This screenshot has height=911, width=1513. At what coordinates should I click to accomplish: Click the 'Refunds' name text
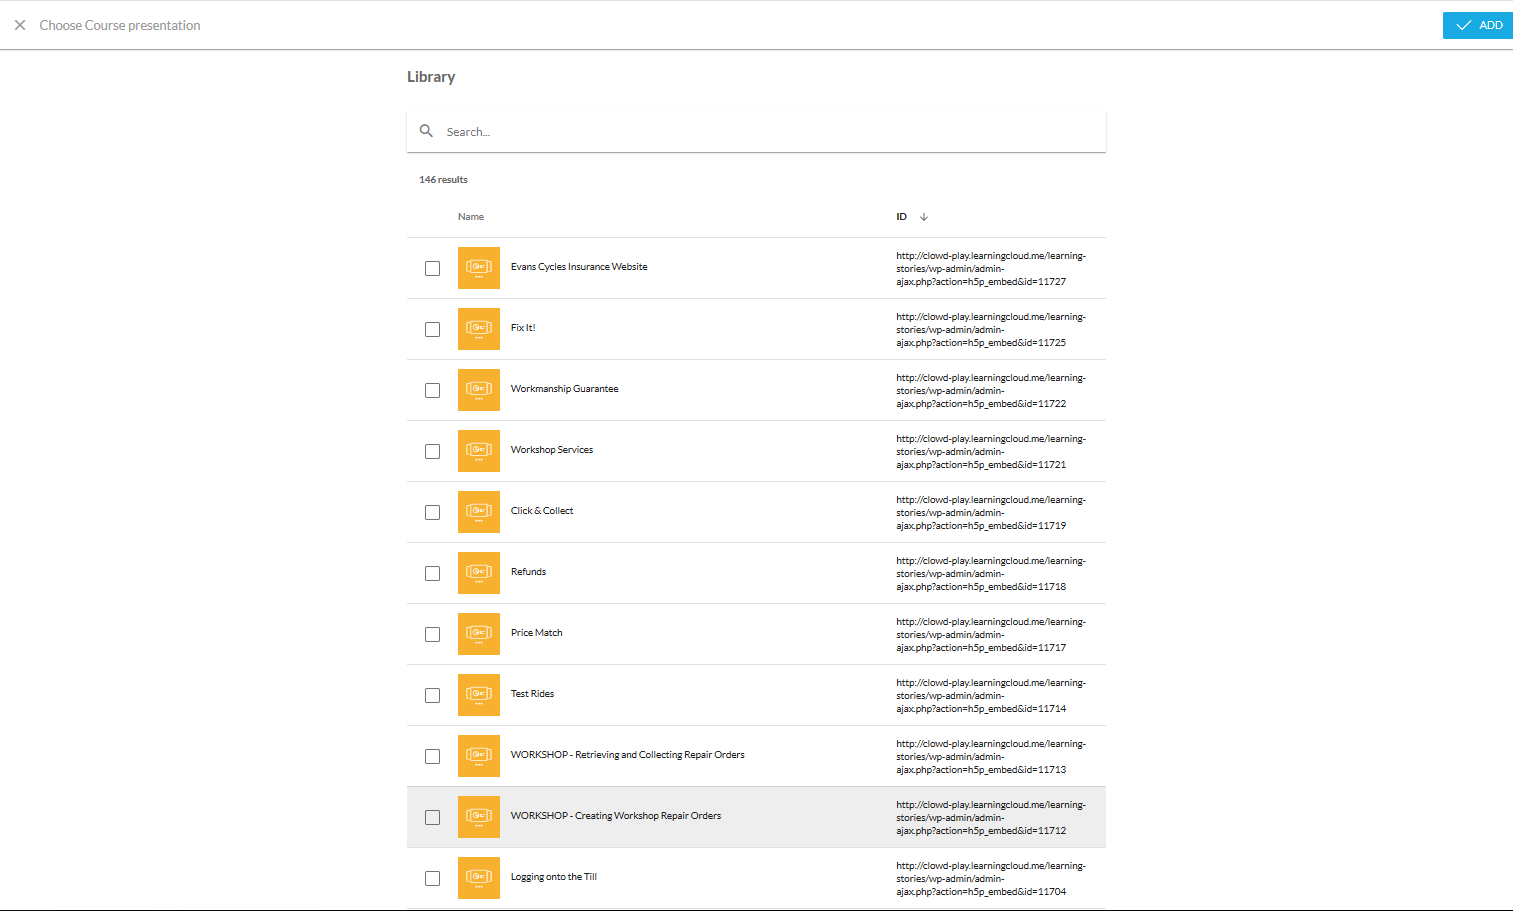tap(528, 572)
